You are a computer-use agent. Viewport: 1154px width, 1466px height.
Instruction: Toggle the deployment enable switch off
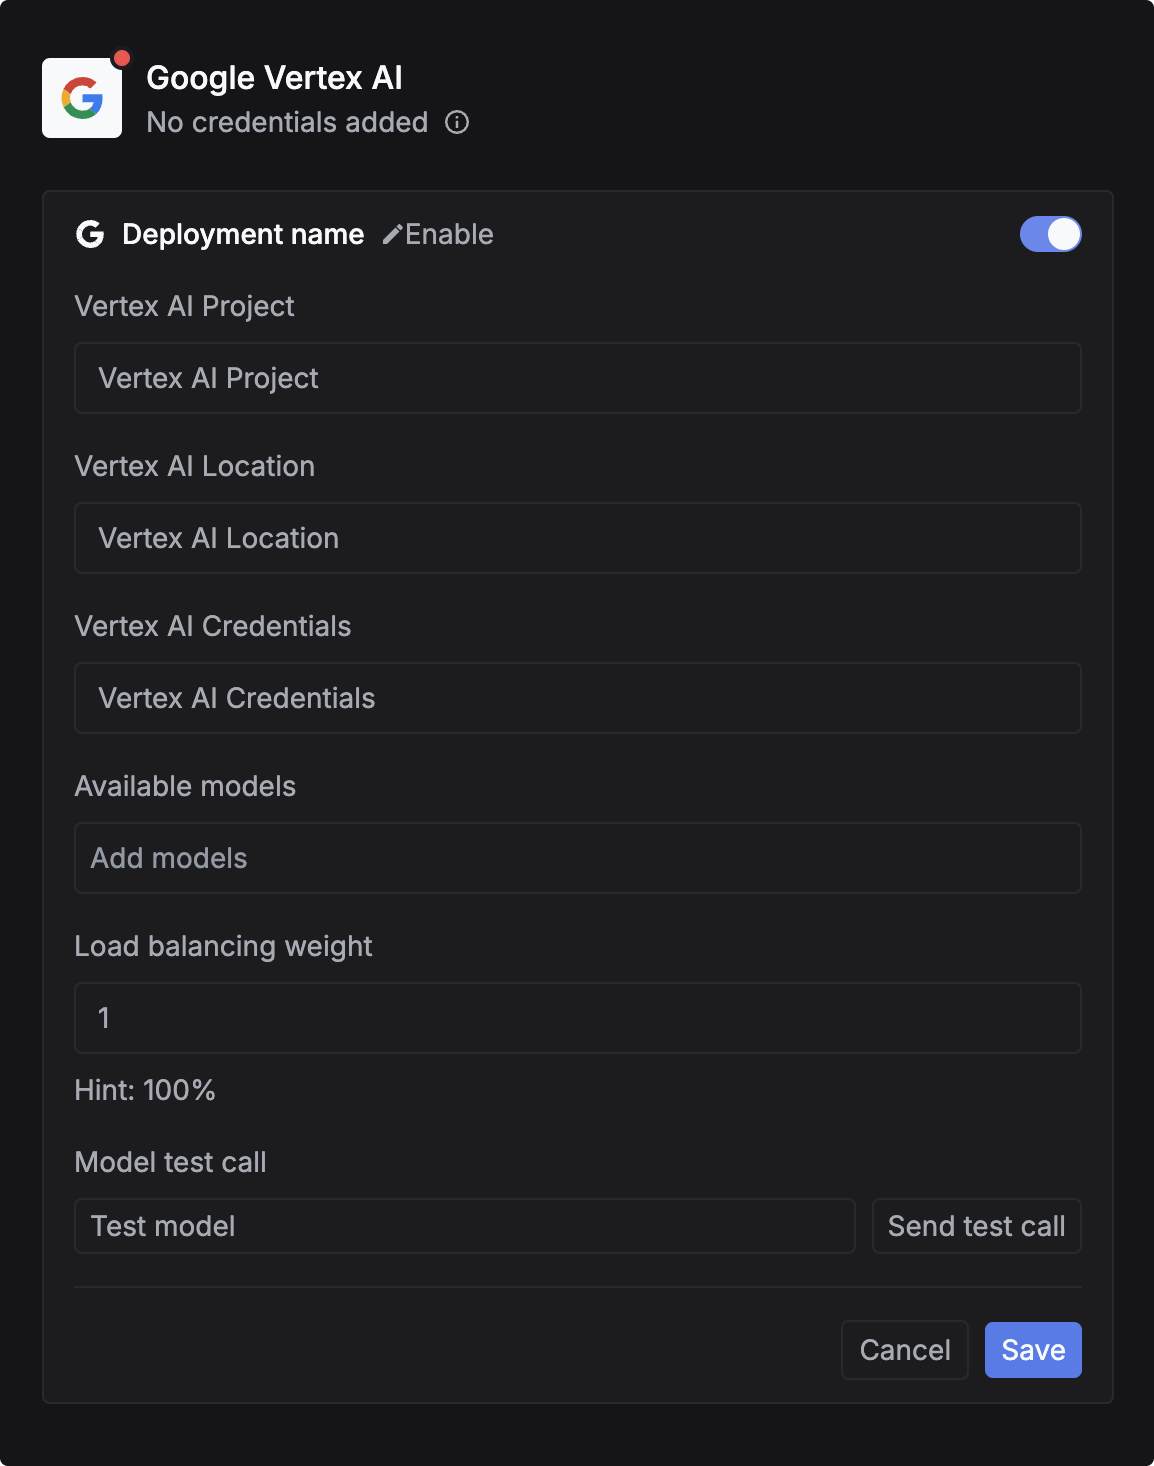(1051, 233)
